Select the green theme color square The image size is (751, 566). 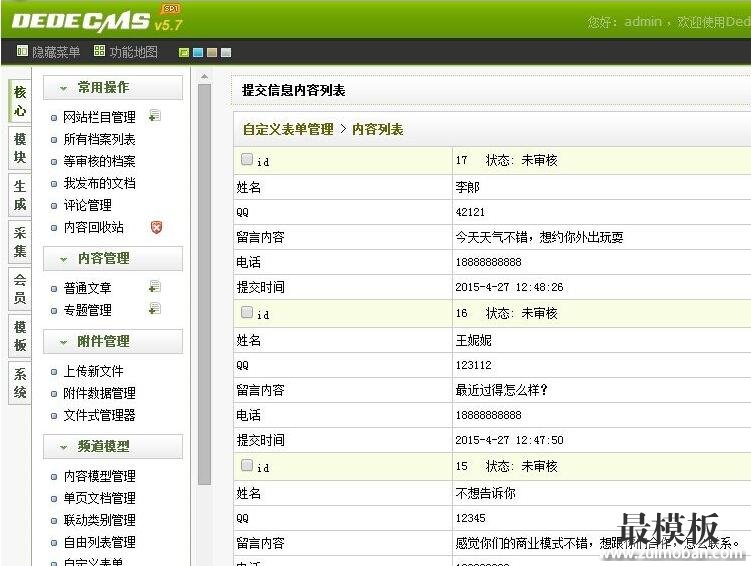[184, 52]
